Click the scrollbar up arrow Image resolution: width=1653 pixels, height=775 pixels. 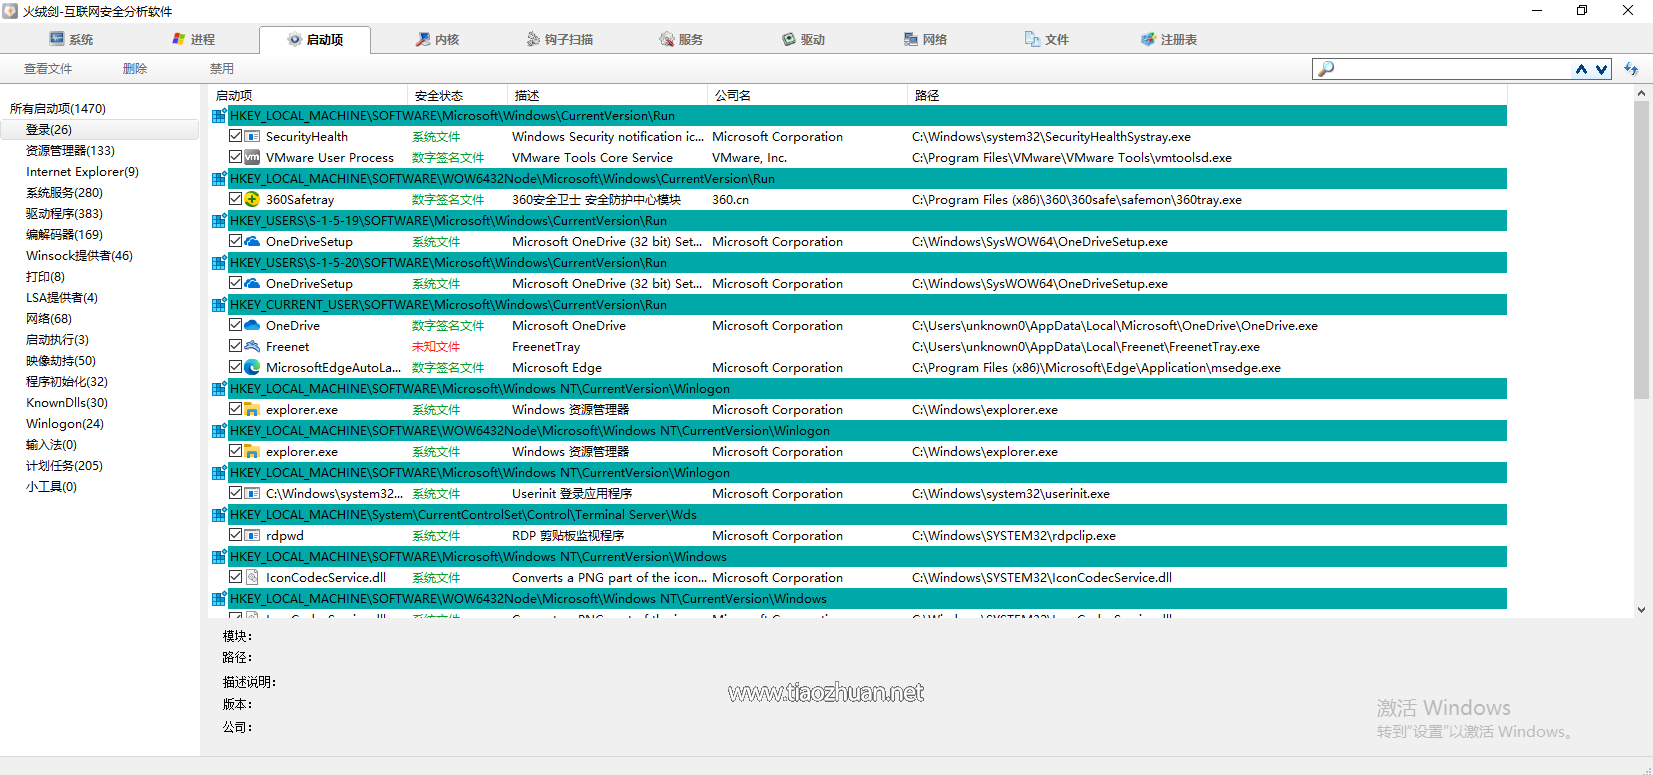tap(1641, 93)
